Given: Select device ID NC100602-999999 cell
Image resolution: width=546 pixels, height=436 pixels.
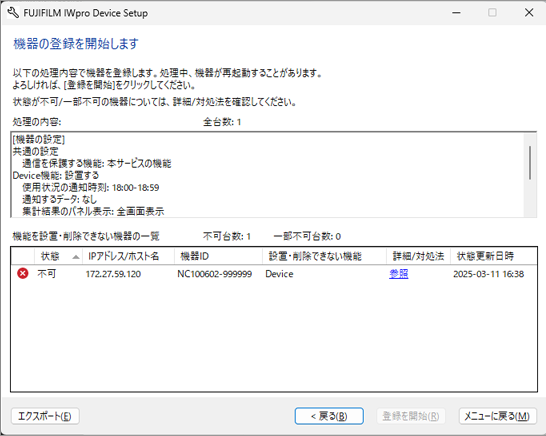Looking at the screenshot, I should click(x=214, y=274).
